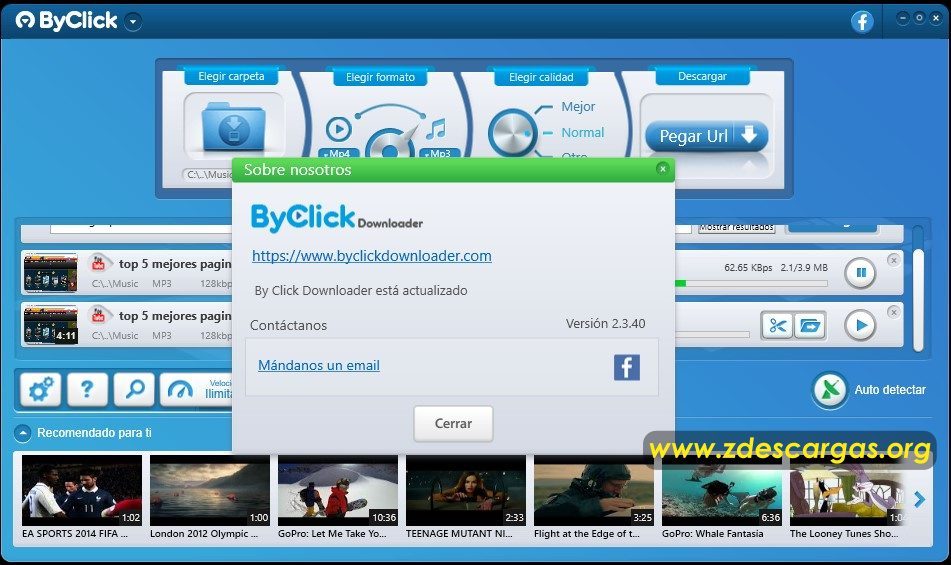
Task: Click the download folder icon
Action: coord(234,127)
